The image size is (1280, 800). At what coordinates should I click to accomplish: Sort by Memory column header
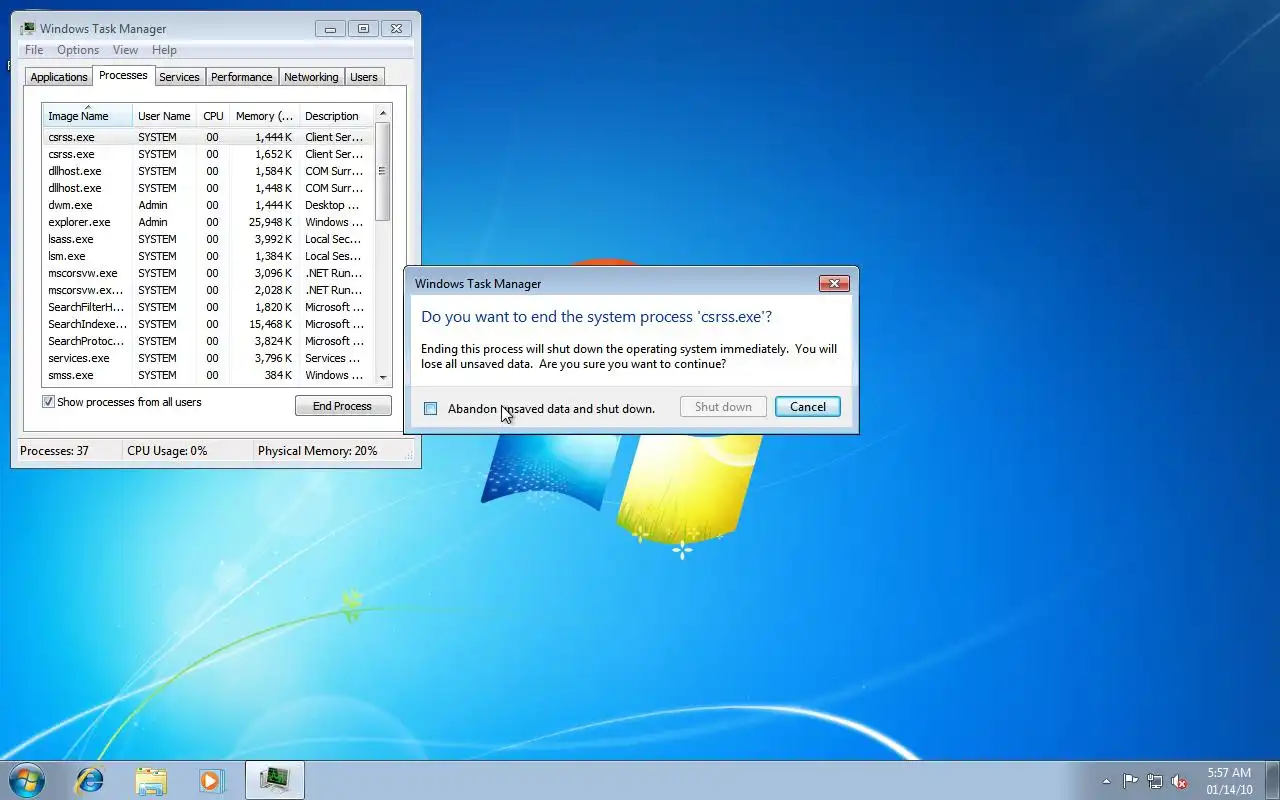264,115
